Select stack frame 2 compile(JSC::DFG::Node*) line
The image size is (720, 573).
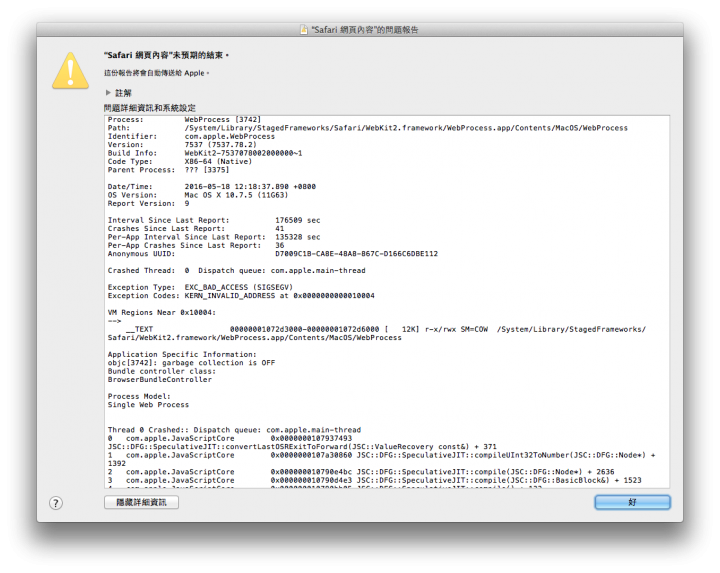point(361,472)
